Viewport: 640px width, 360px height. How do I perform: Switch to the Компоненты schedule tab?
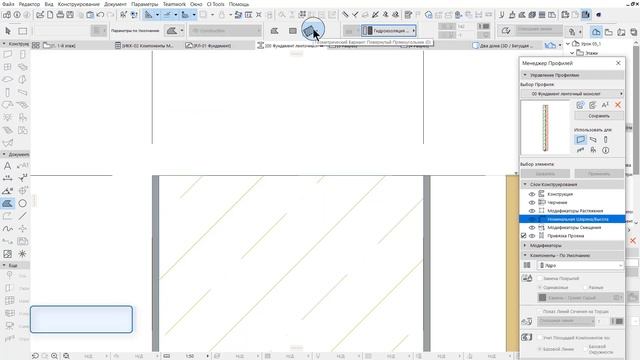click(x=144, y=45)
